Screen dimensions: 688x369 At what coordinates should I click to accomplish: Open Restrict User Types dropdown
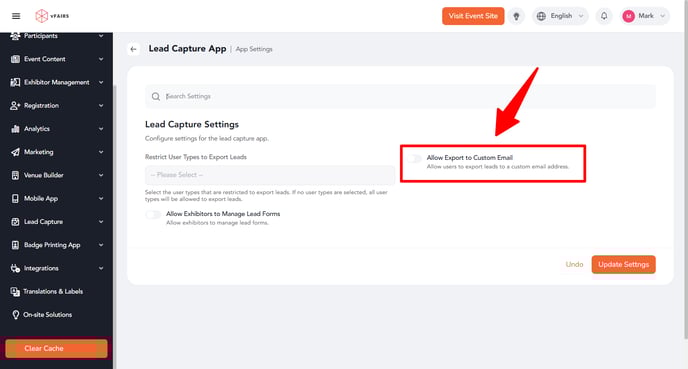pos(270,175)
